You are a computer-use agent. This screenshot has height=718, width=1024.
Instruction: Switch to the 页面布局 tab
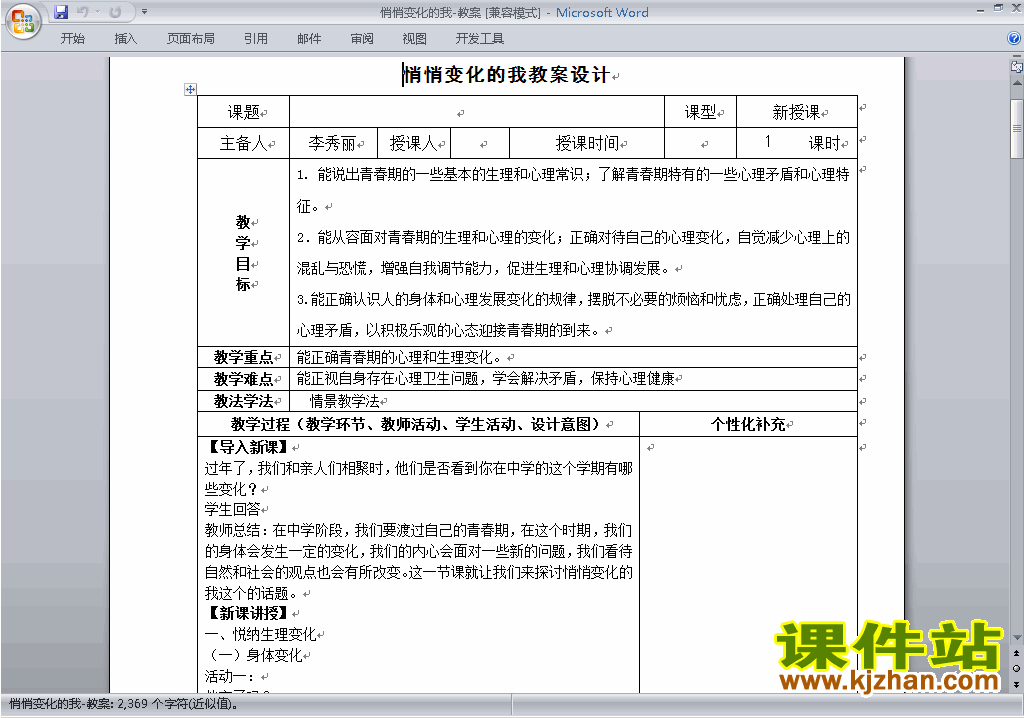click(x=191, y=39)
